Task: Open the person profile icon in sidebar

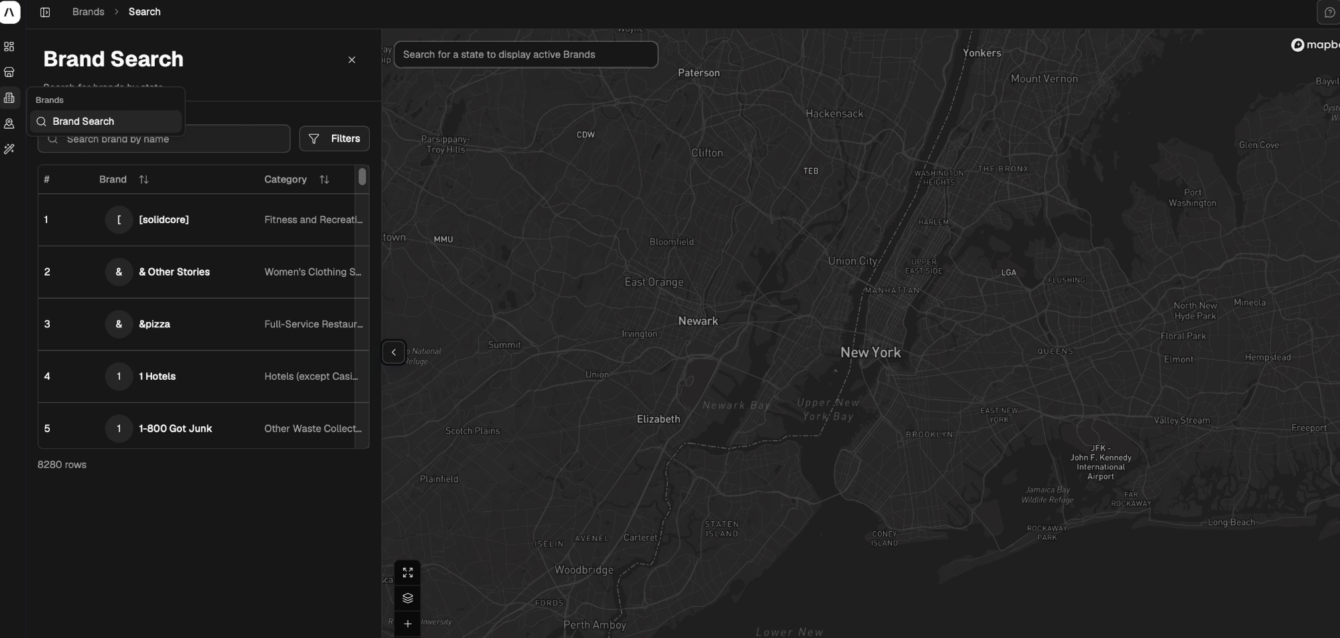Action: coord(9,124)
